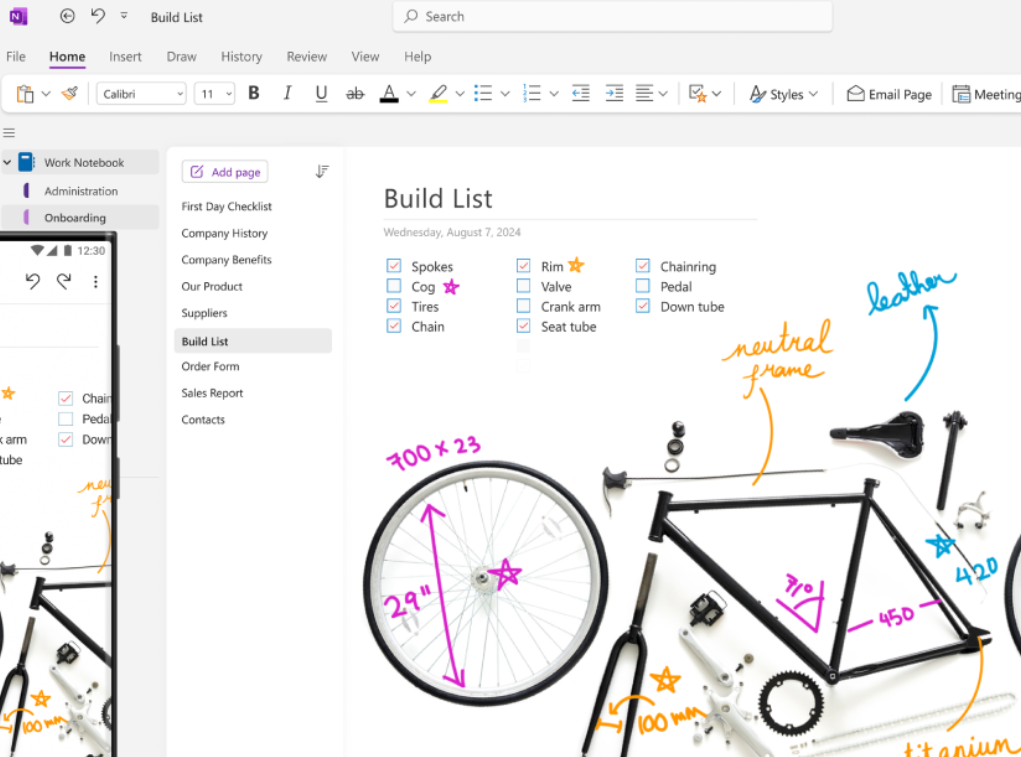Click the Increase Indent icon
Viewport: 1021px width, 757px height.
(x=614, y=94)
